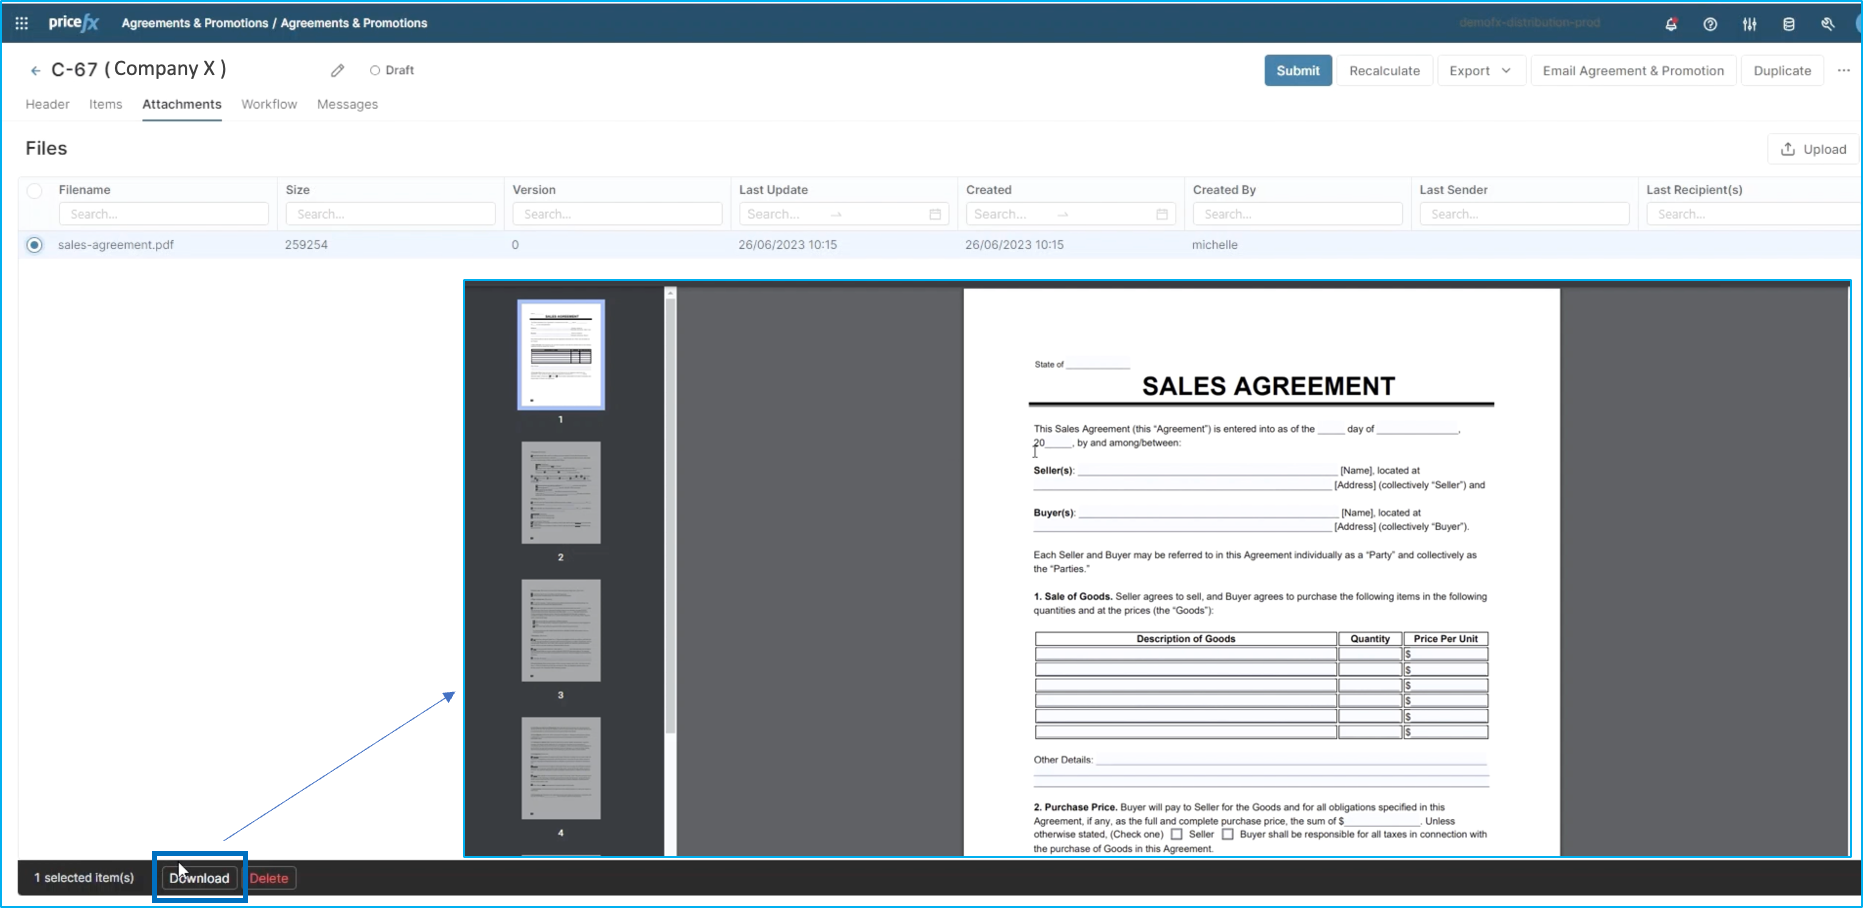The image size is (1864, 908).
Task: Click the Recalculate button
Action: coord(1384,70)
